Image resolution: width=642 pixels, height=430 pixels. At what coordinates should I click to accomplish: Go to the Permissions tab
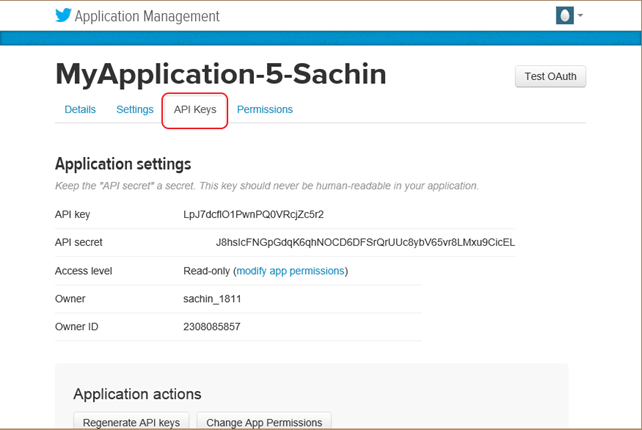265,110
